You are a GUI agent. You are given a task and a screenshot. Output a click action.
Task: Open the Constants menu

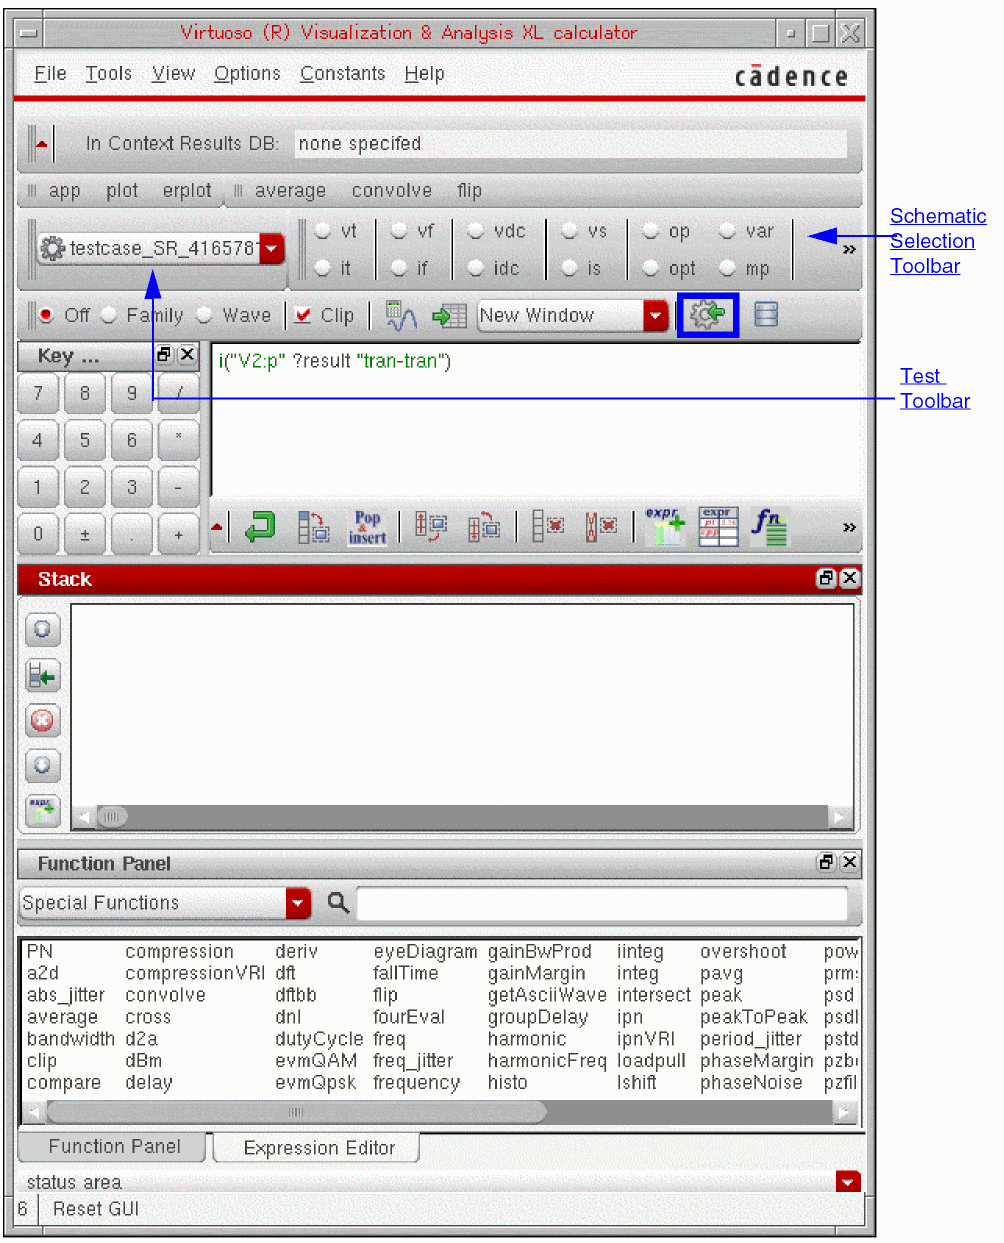(x=342, y=74)
